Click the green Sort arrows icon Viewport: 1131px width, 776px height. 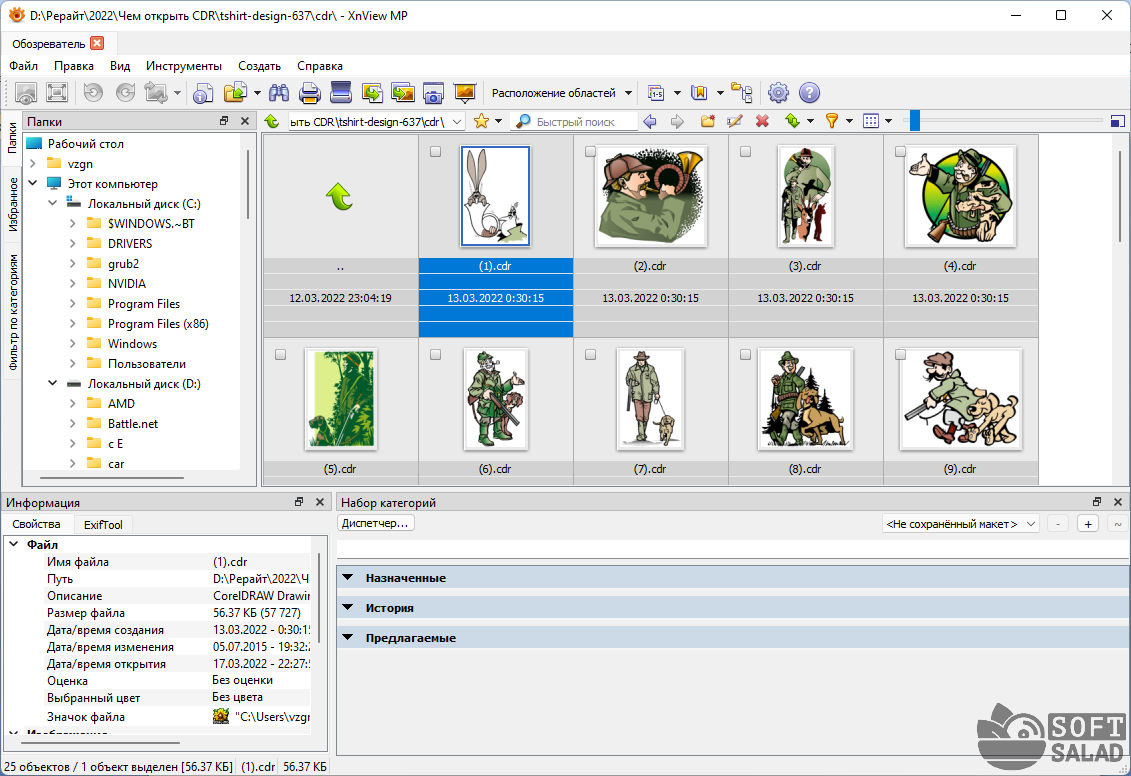point(793,121)
